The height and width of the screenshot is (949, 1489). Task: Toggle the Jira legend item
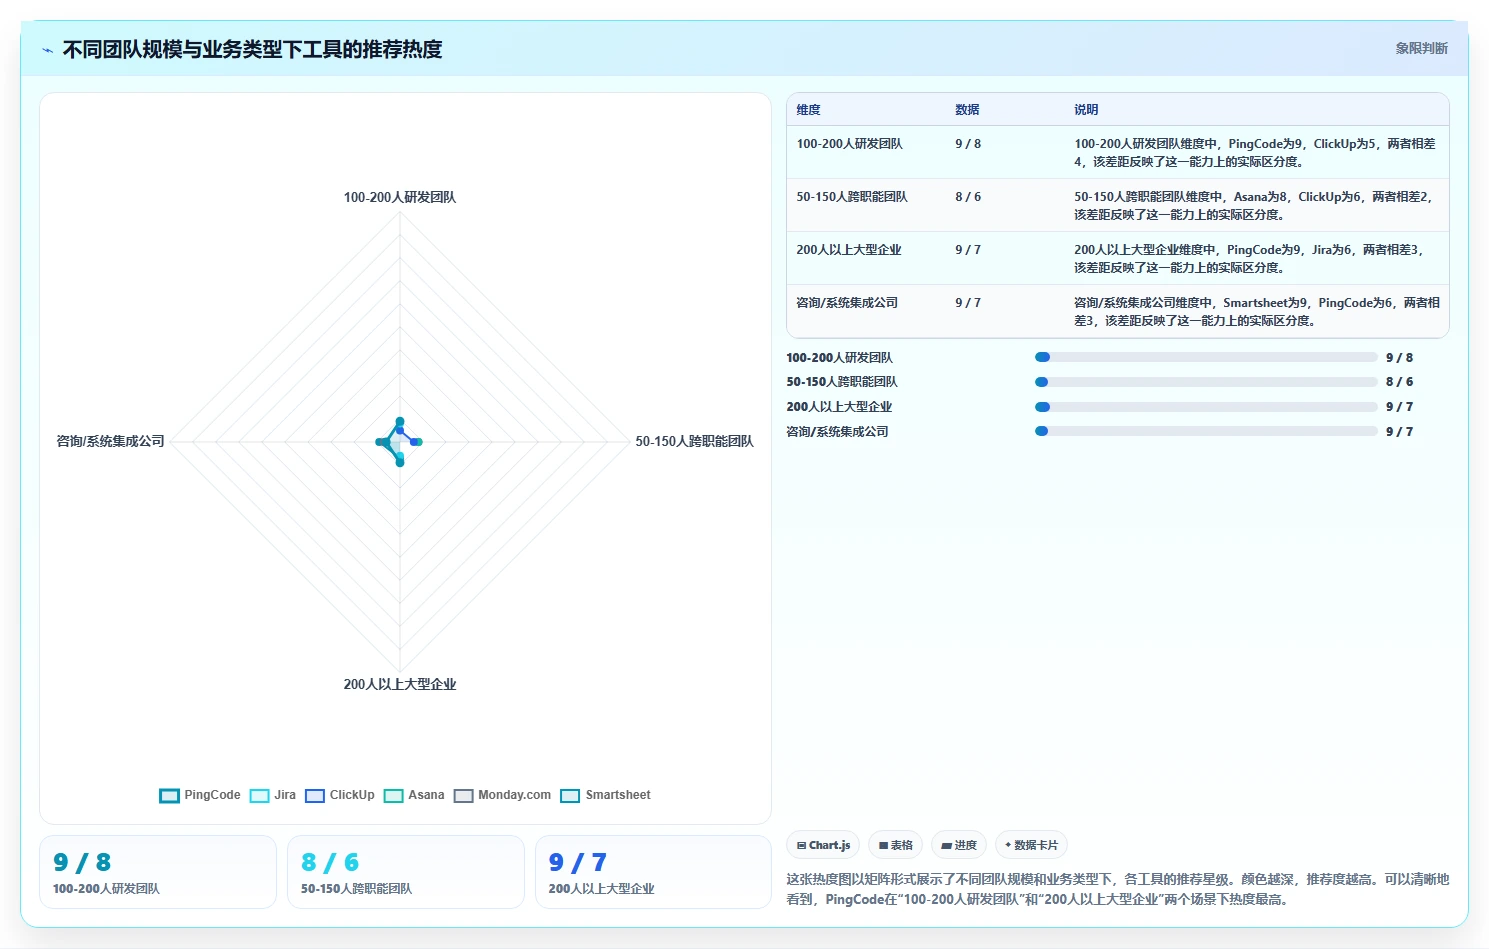pyautogui.click(x=273, y=796)
